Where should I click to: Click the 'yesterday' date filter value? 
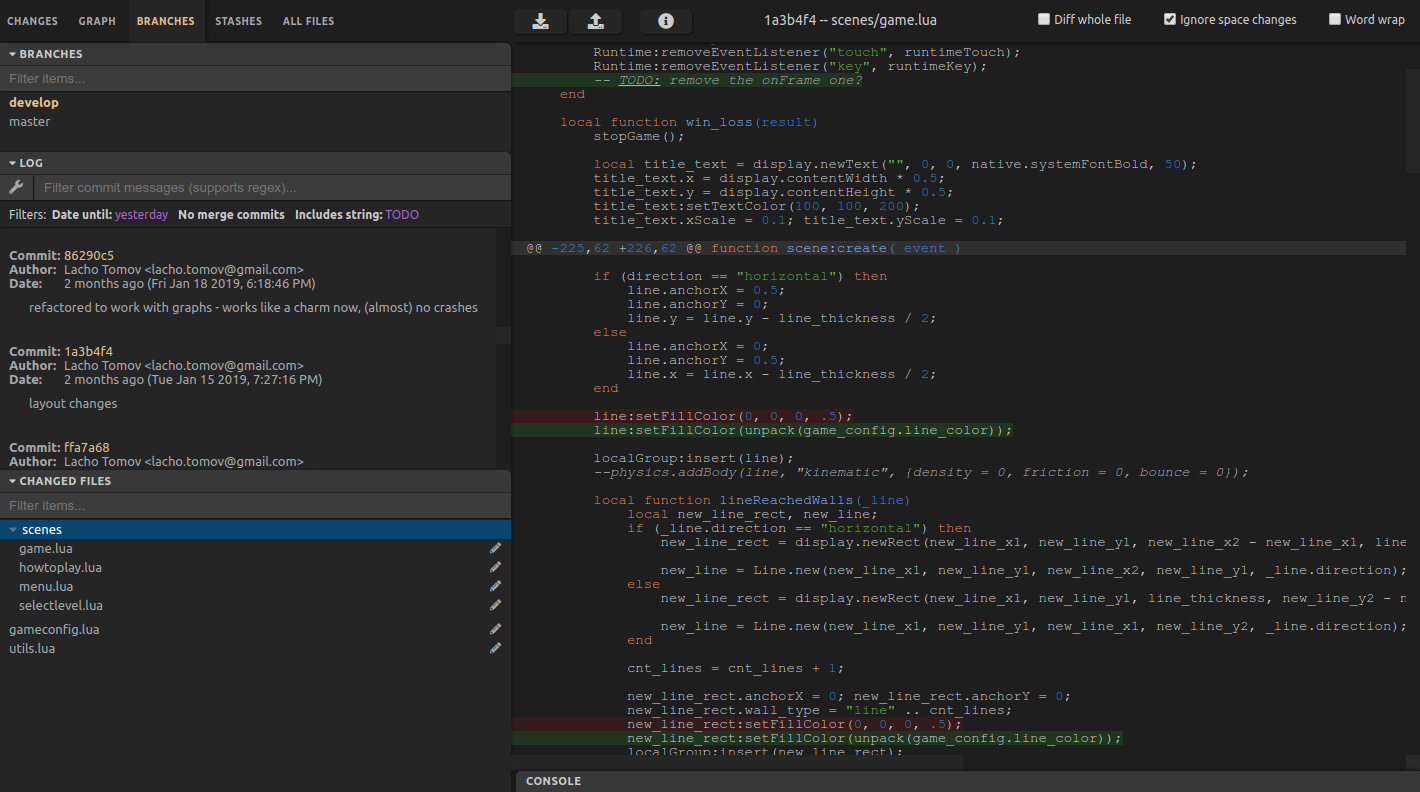tap(141, 215)
